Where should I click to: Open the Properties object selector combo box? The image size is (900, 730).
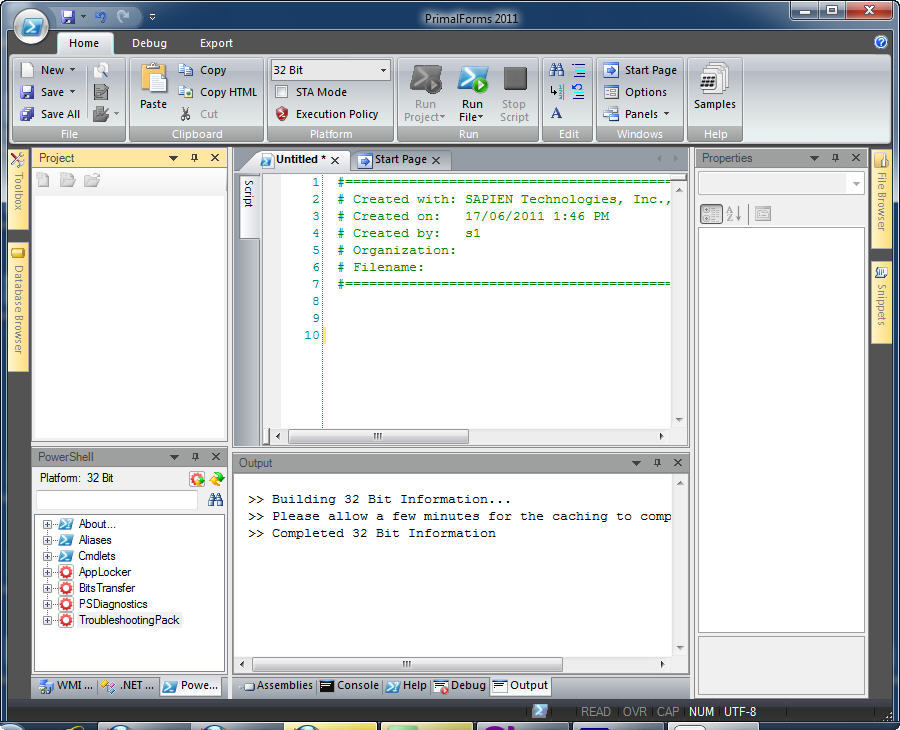pos(781,184)
